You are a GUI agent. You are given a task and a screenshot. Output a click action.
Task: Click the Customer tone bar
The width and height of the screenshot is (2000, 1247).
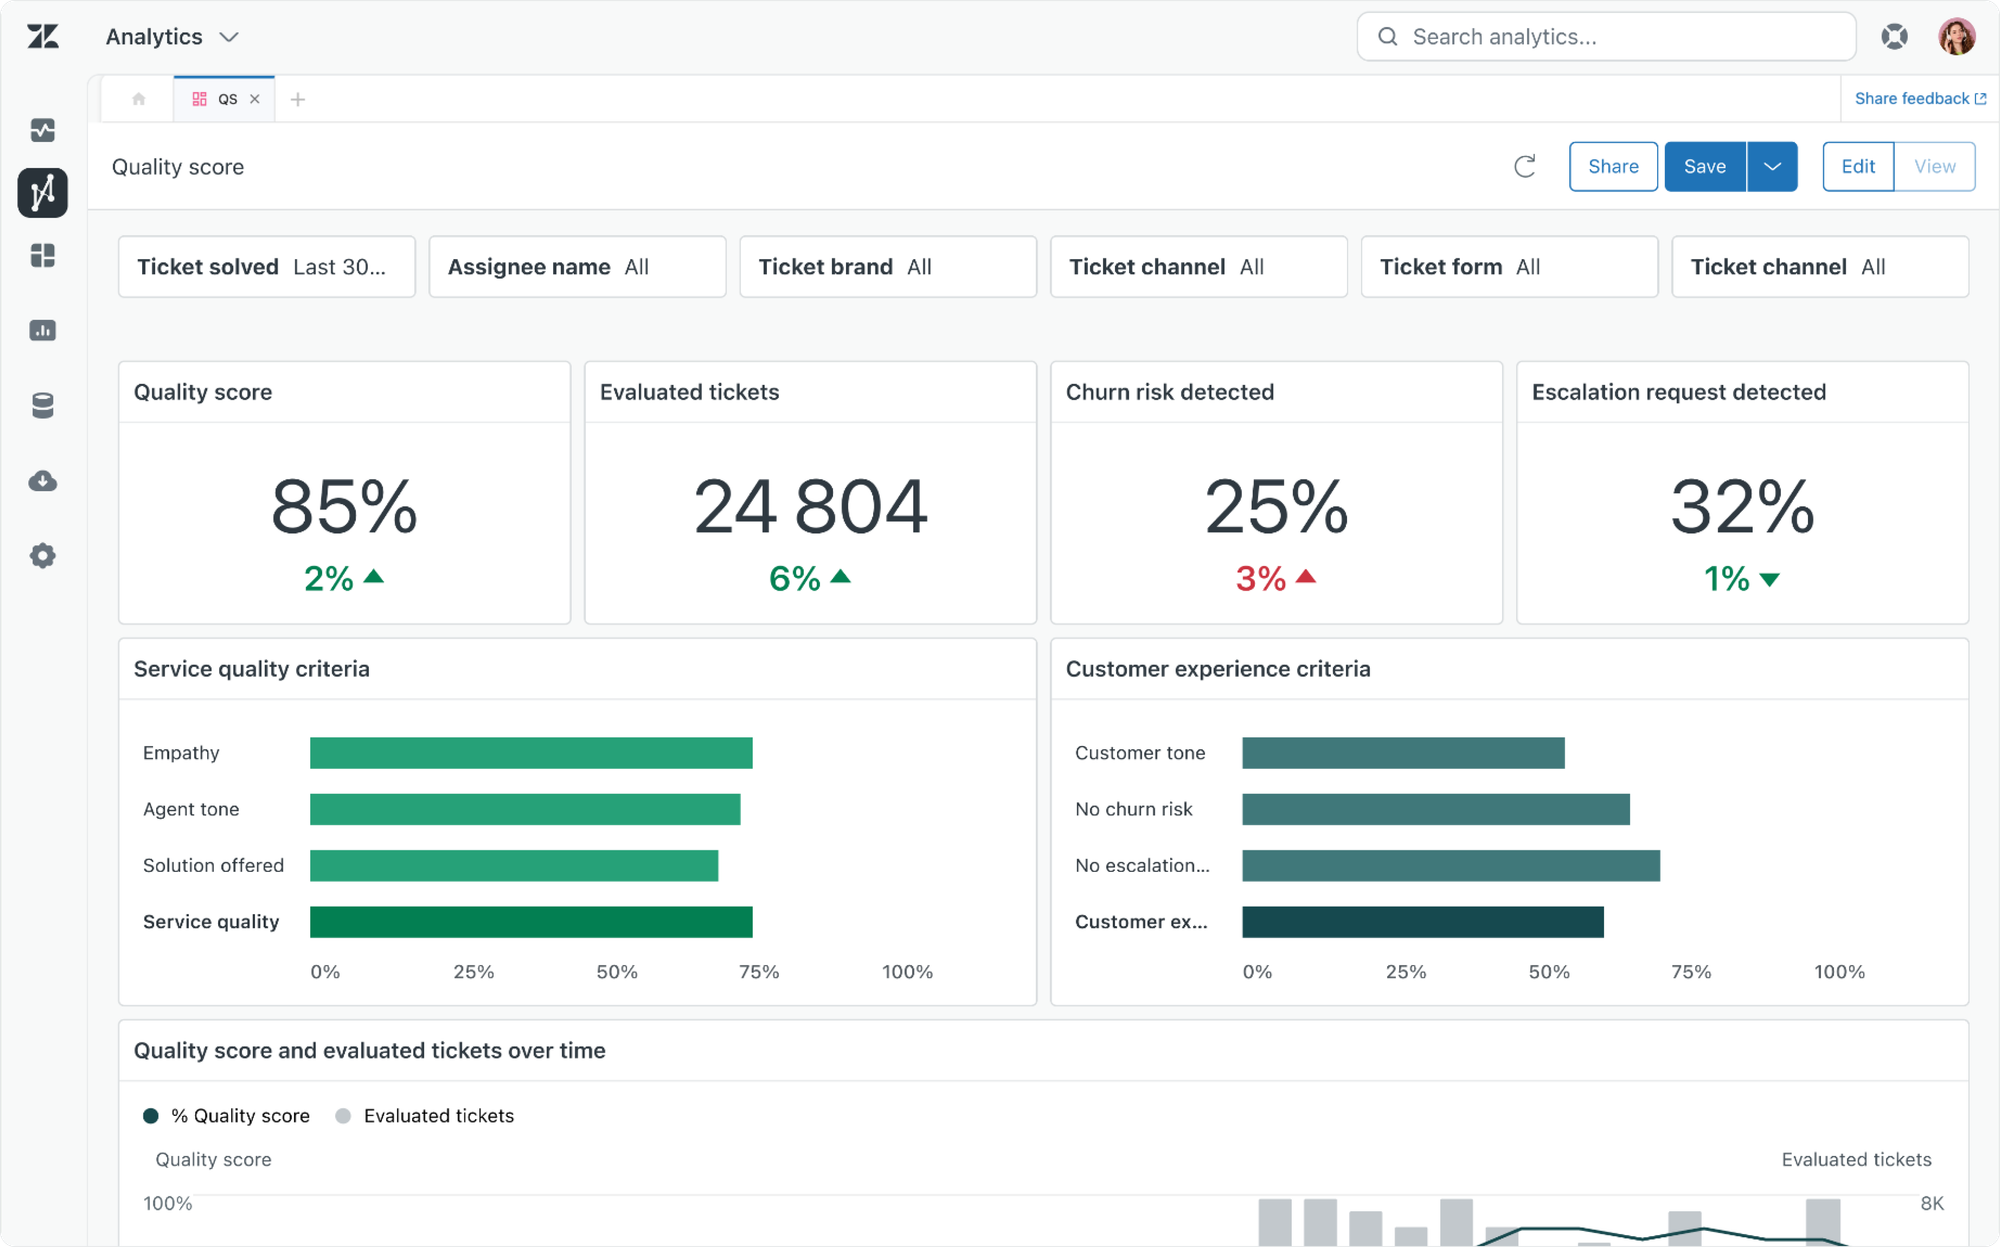(x=1403, y=753)
